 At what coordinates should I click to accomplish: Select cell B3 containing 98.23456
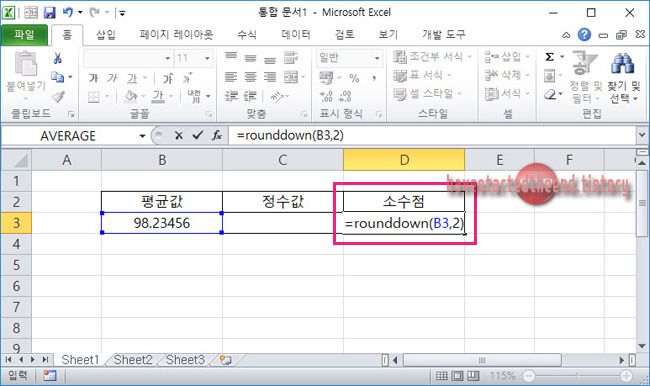point(162,223)
